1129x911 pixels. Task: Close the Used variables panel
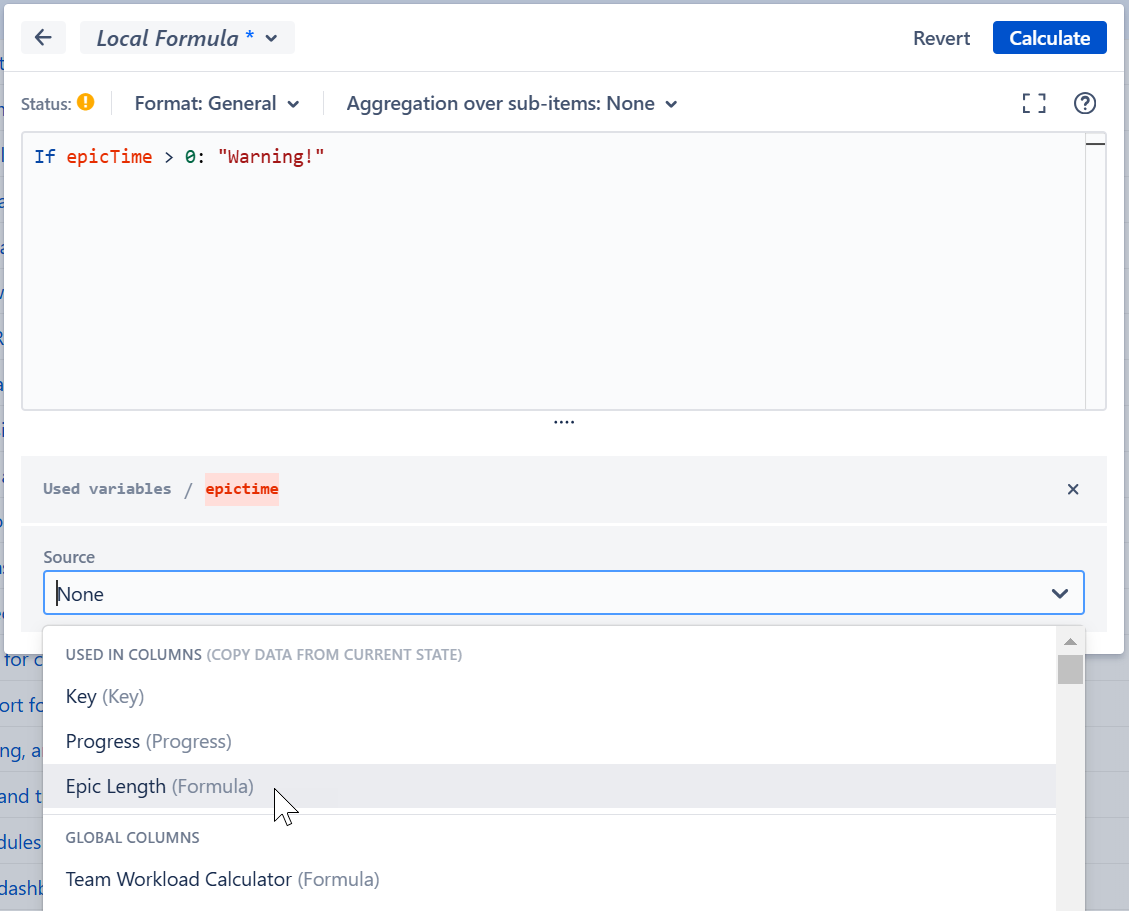[x=1073, y=489]
